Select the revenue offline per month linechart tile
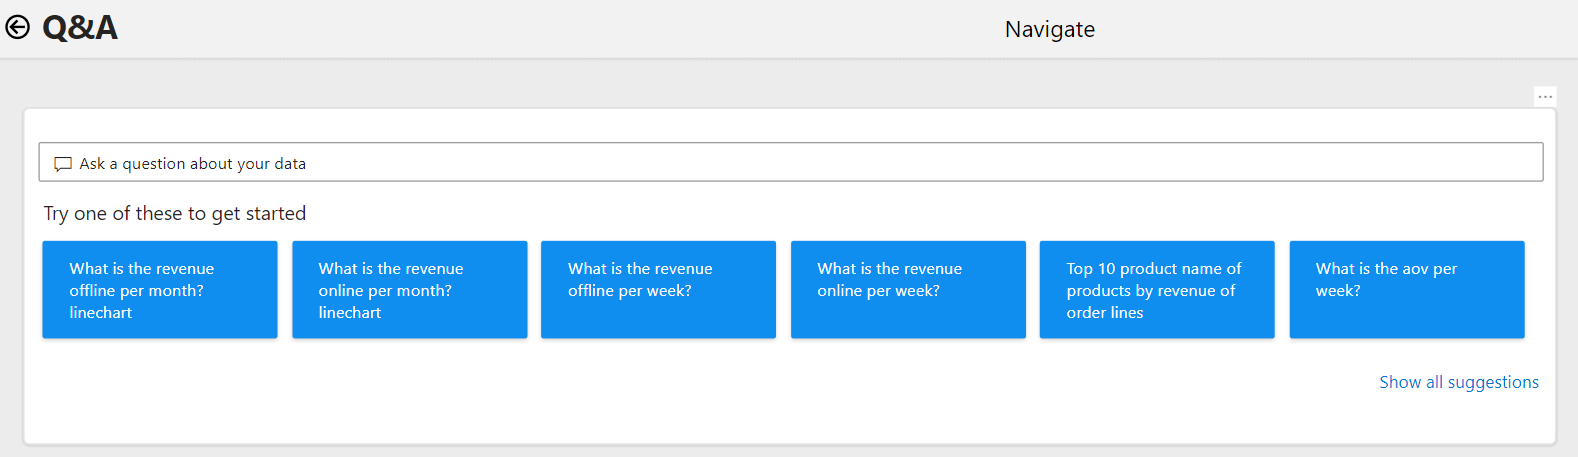This screenshot has height=457, width=1578. click(160, 290)
